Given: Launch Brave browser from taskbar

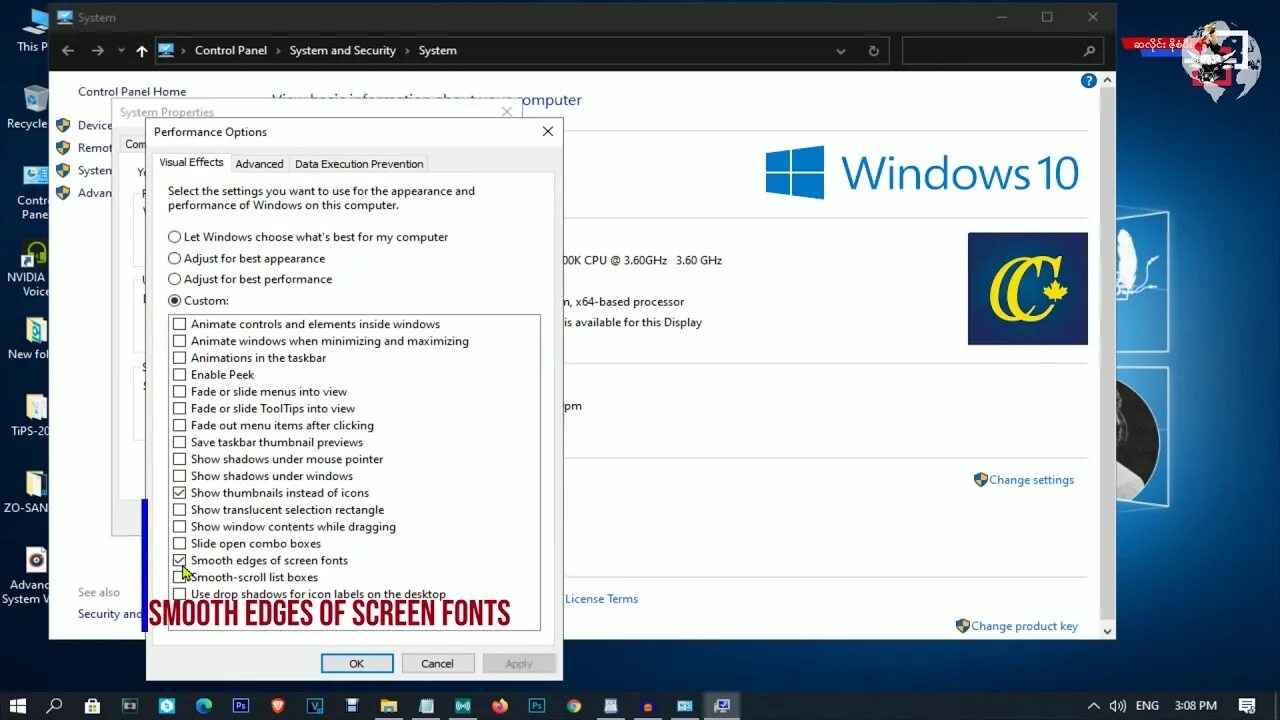Looking at the screenshot, I should 278,706.
